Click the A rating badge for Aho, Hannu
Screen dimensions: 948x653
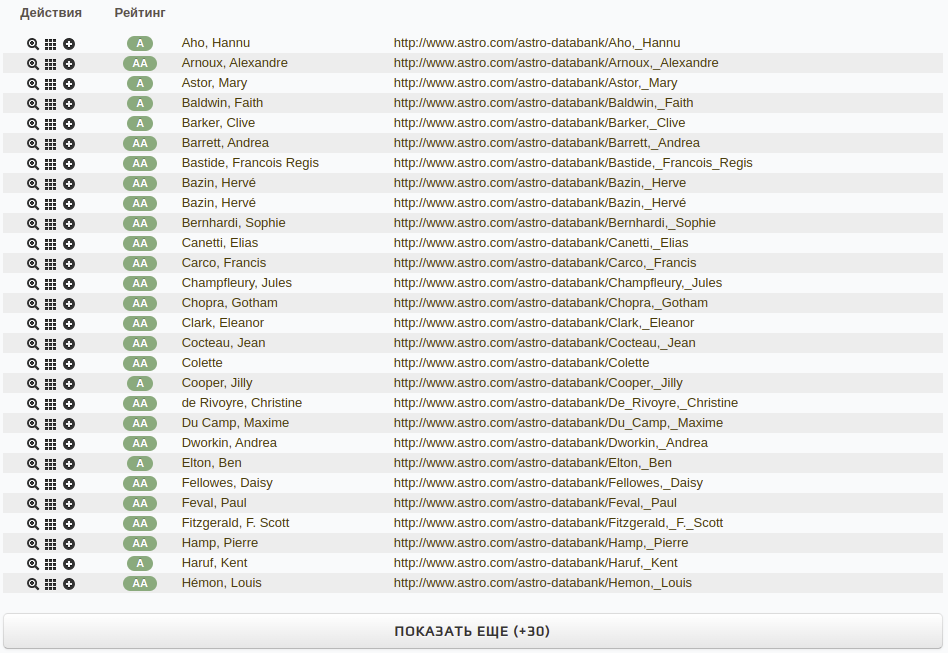(x=140, y=44)
